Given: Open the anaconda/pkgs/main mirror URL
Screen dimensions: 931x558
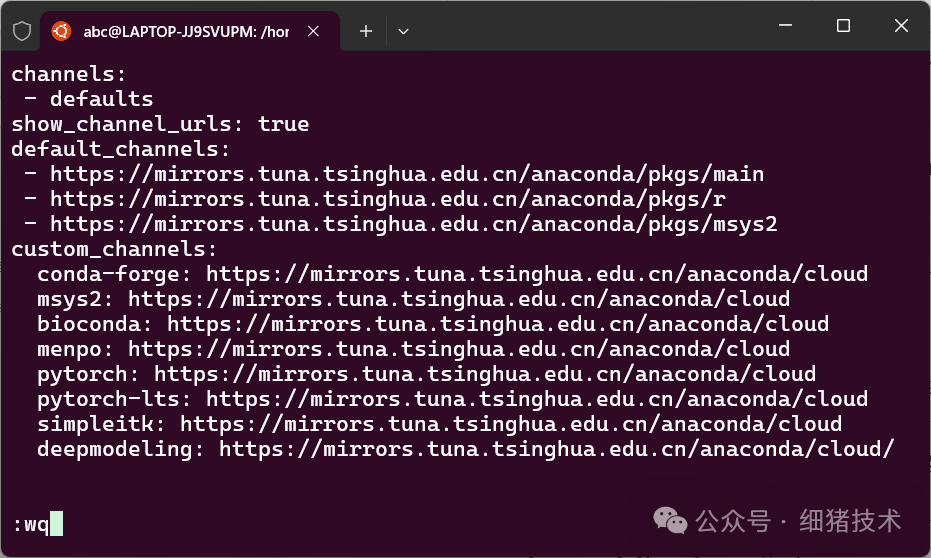Looking at the screenshot, I should pyautogui.click(x=407, y=174).
